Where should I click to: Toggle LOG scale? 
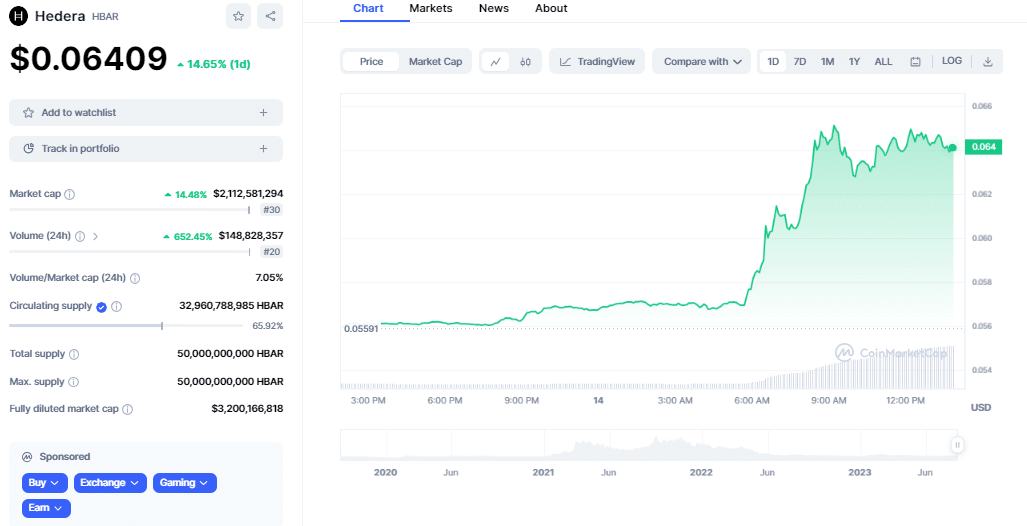[952, 61]
